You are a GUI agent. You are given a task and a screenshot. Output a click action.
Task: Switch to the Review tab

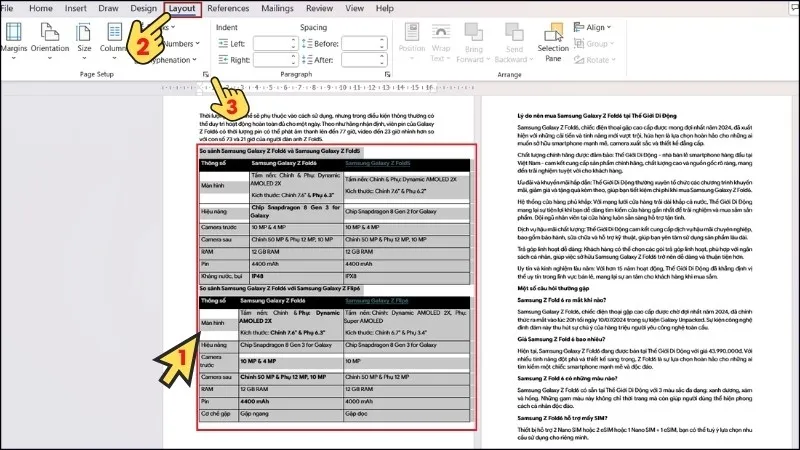click(x=319, y=8)
